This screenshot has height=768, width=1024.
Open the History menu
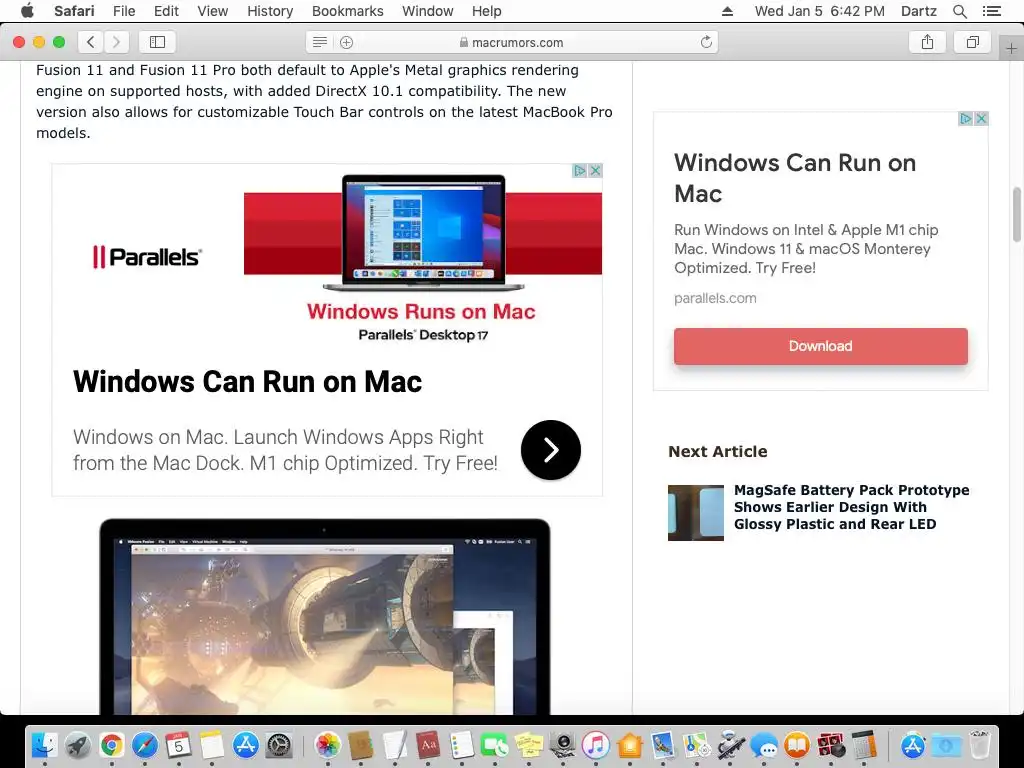click(270, 11)
